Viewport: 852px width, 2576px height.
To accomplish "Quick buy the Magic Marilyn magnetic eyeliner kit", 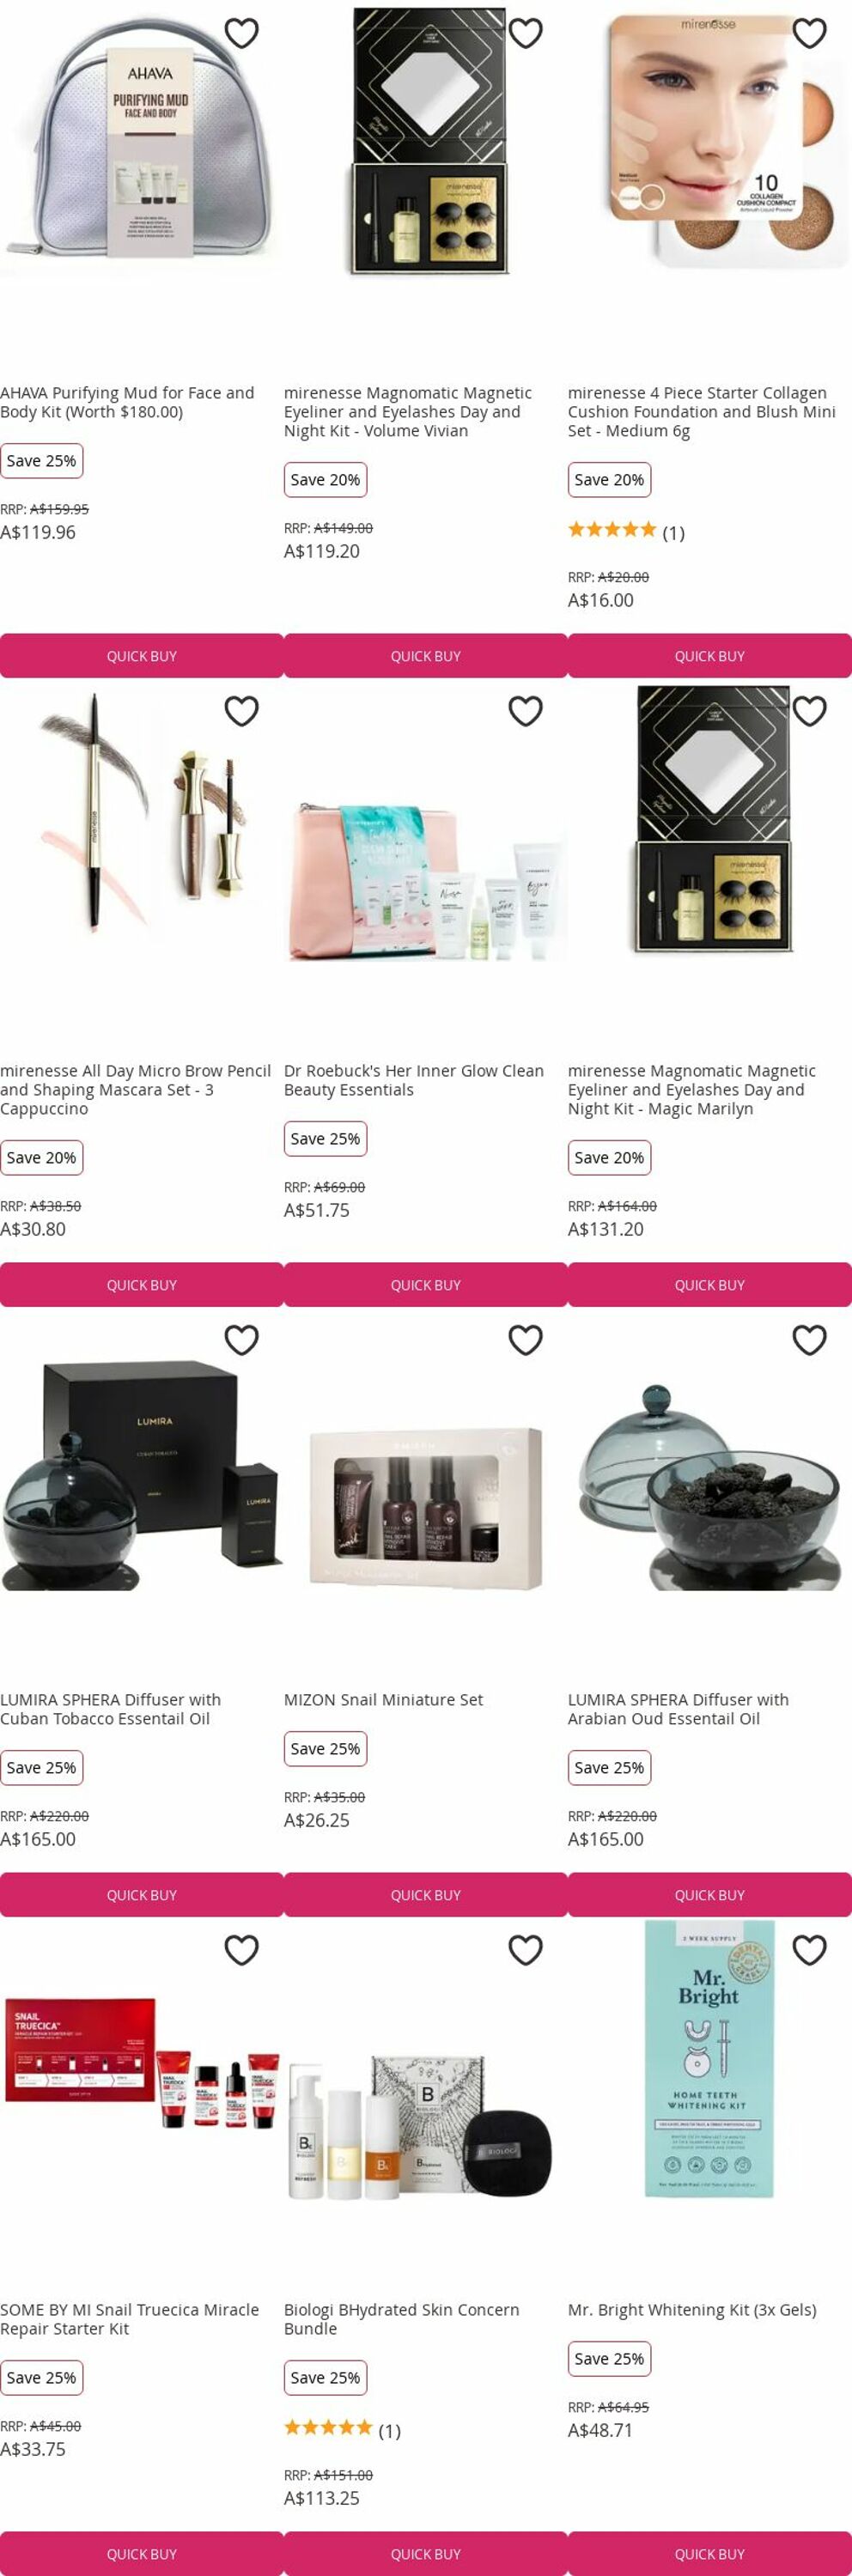I will pos(710,1285).
